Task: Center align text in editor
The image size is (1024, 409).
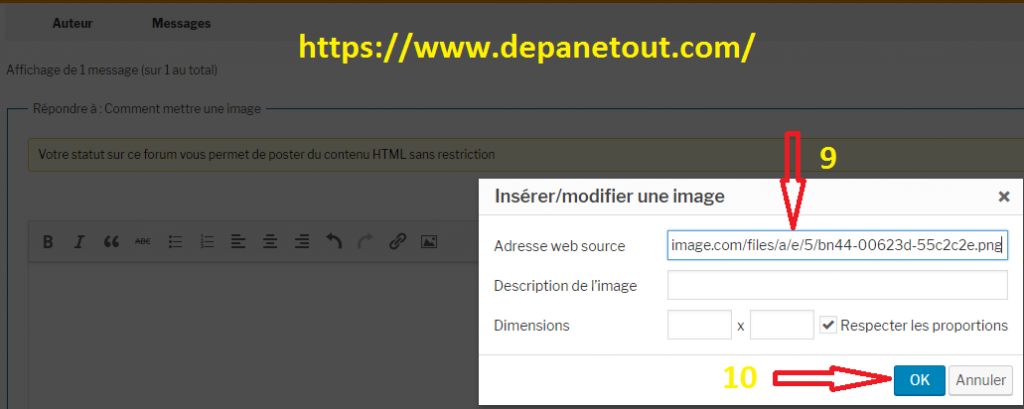Action: coord(270,242)
